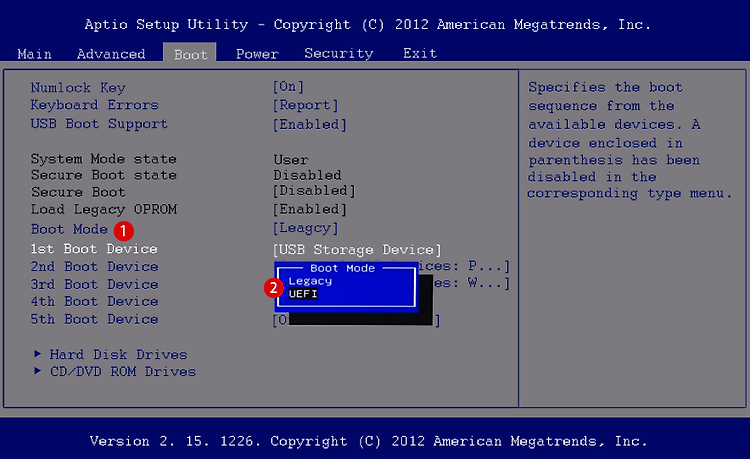The width and height of the screenshot is (750, 459).
Task: Switch to the Exit tab
Action: tap(419, 53)
